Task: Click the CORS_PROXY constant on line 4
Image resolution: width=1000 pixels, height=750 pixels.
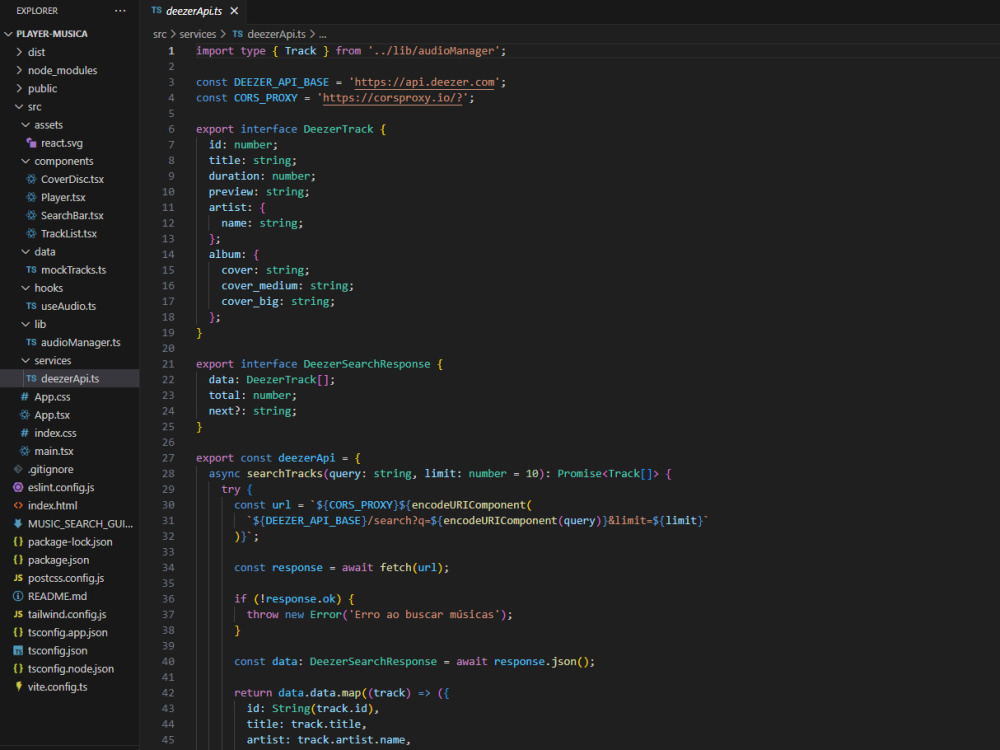Action: 265,98
